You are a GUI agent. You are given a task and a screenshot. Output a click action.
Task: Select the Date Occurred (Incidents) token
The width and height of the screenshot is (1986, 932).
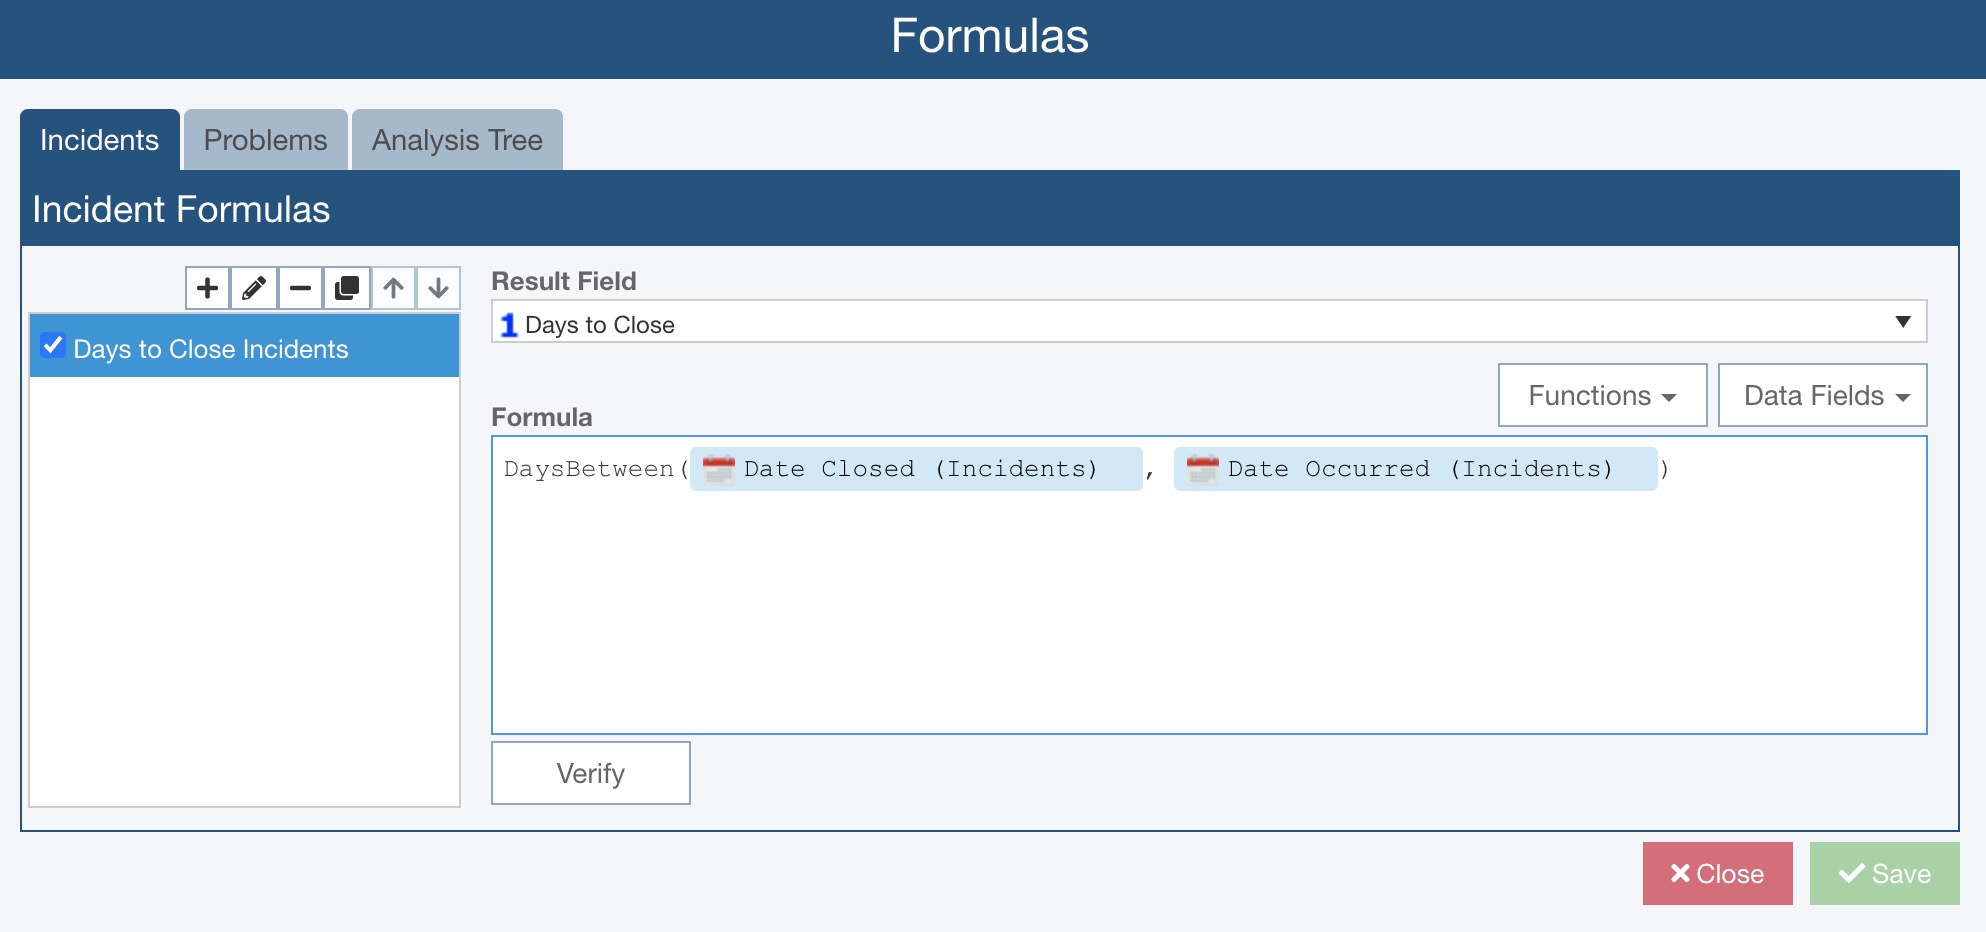[1413, 469]
